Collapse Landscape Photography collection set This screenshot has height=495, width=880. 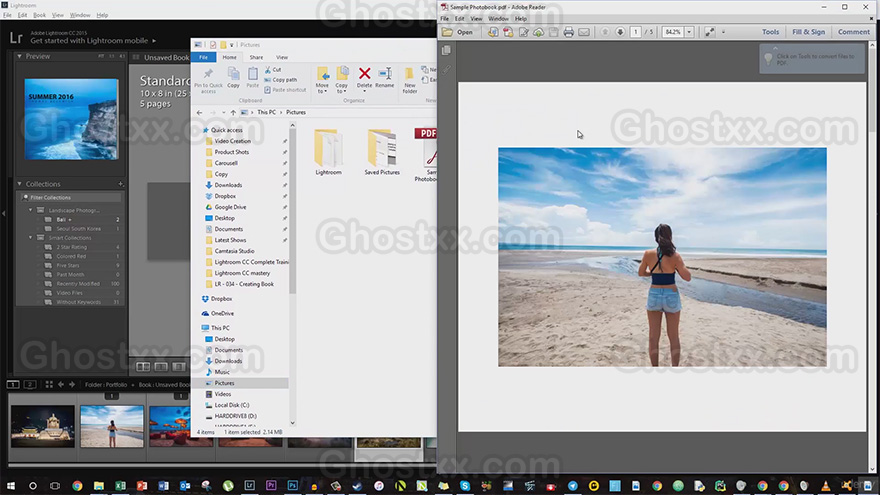[31, 210]
